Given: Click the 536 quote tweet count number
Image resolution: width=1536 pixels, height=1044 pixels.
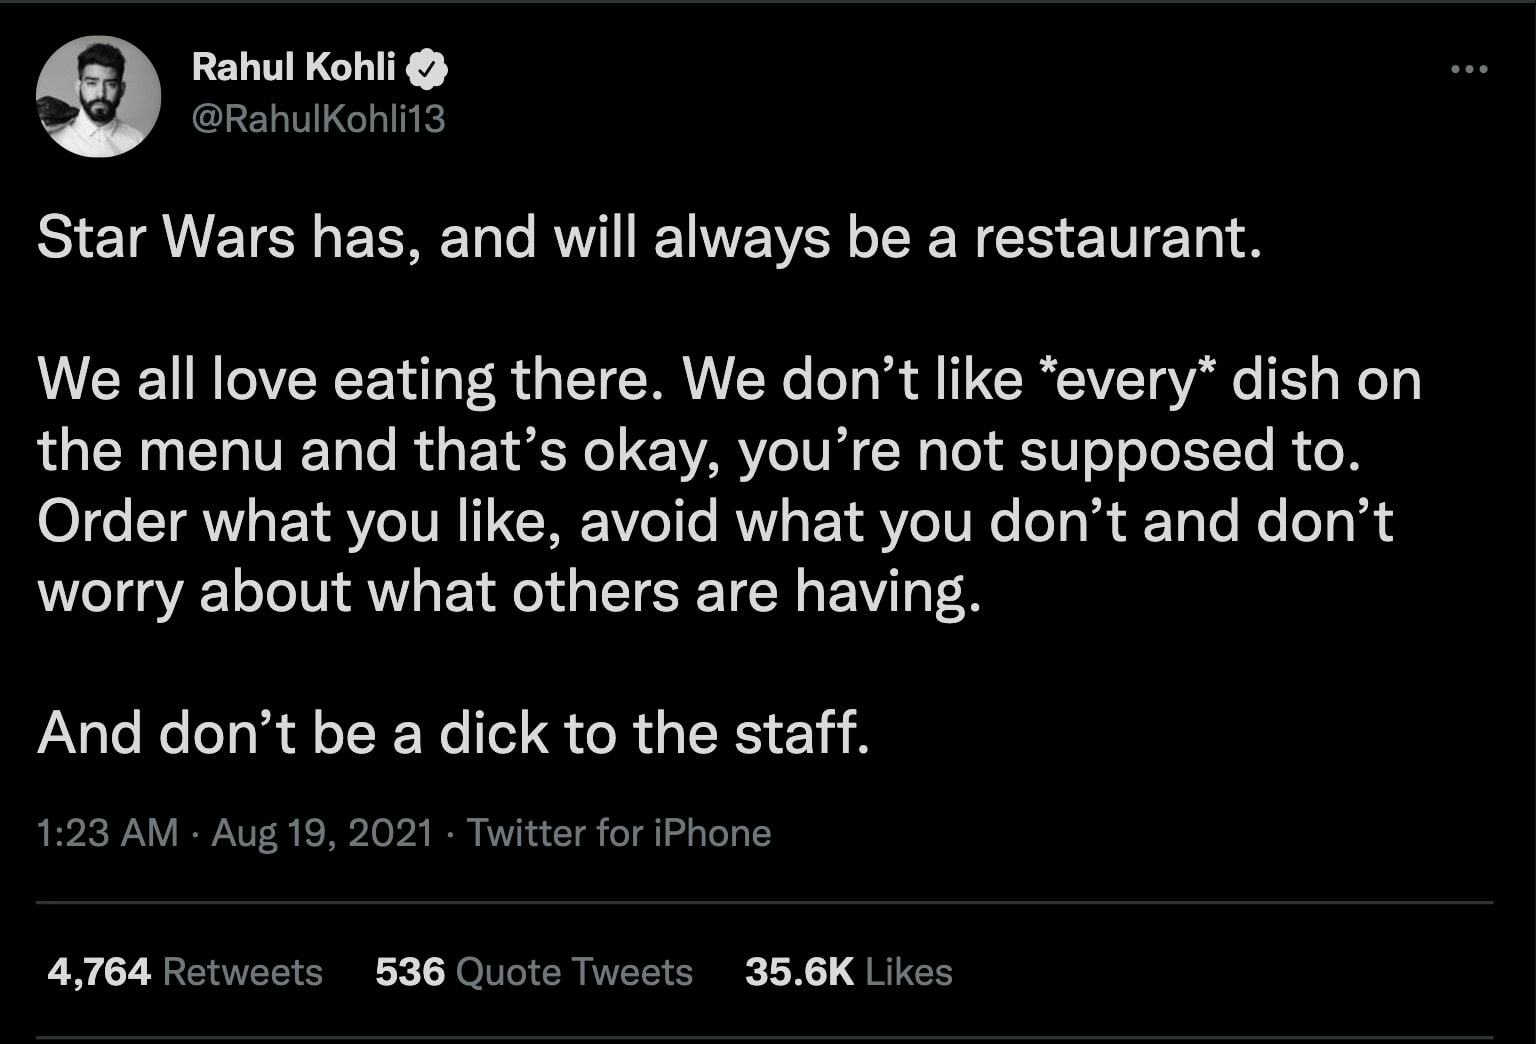Looking at the screenshot, I should tap(410, 972).
